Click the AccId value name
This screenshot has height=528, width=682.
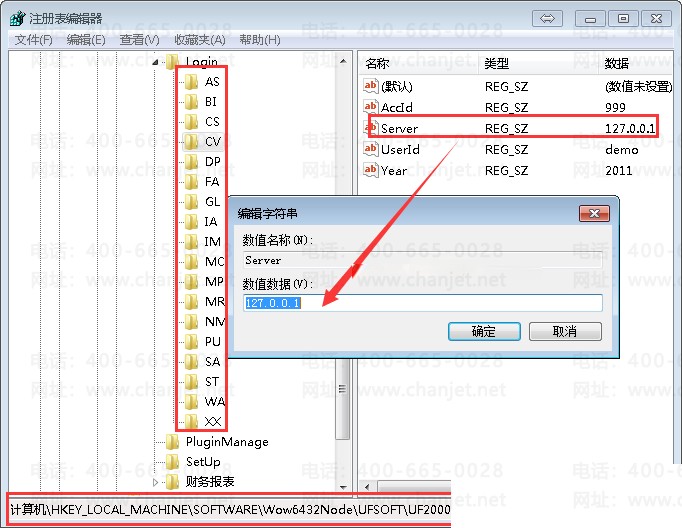[397, 107]
